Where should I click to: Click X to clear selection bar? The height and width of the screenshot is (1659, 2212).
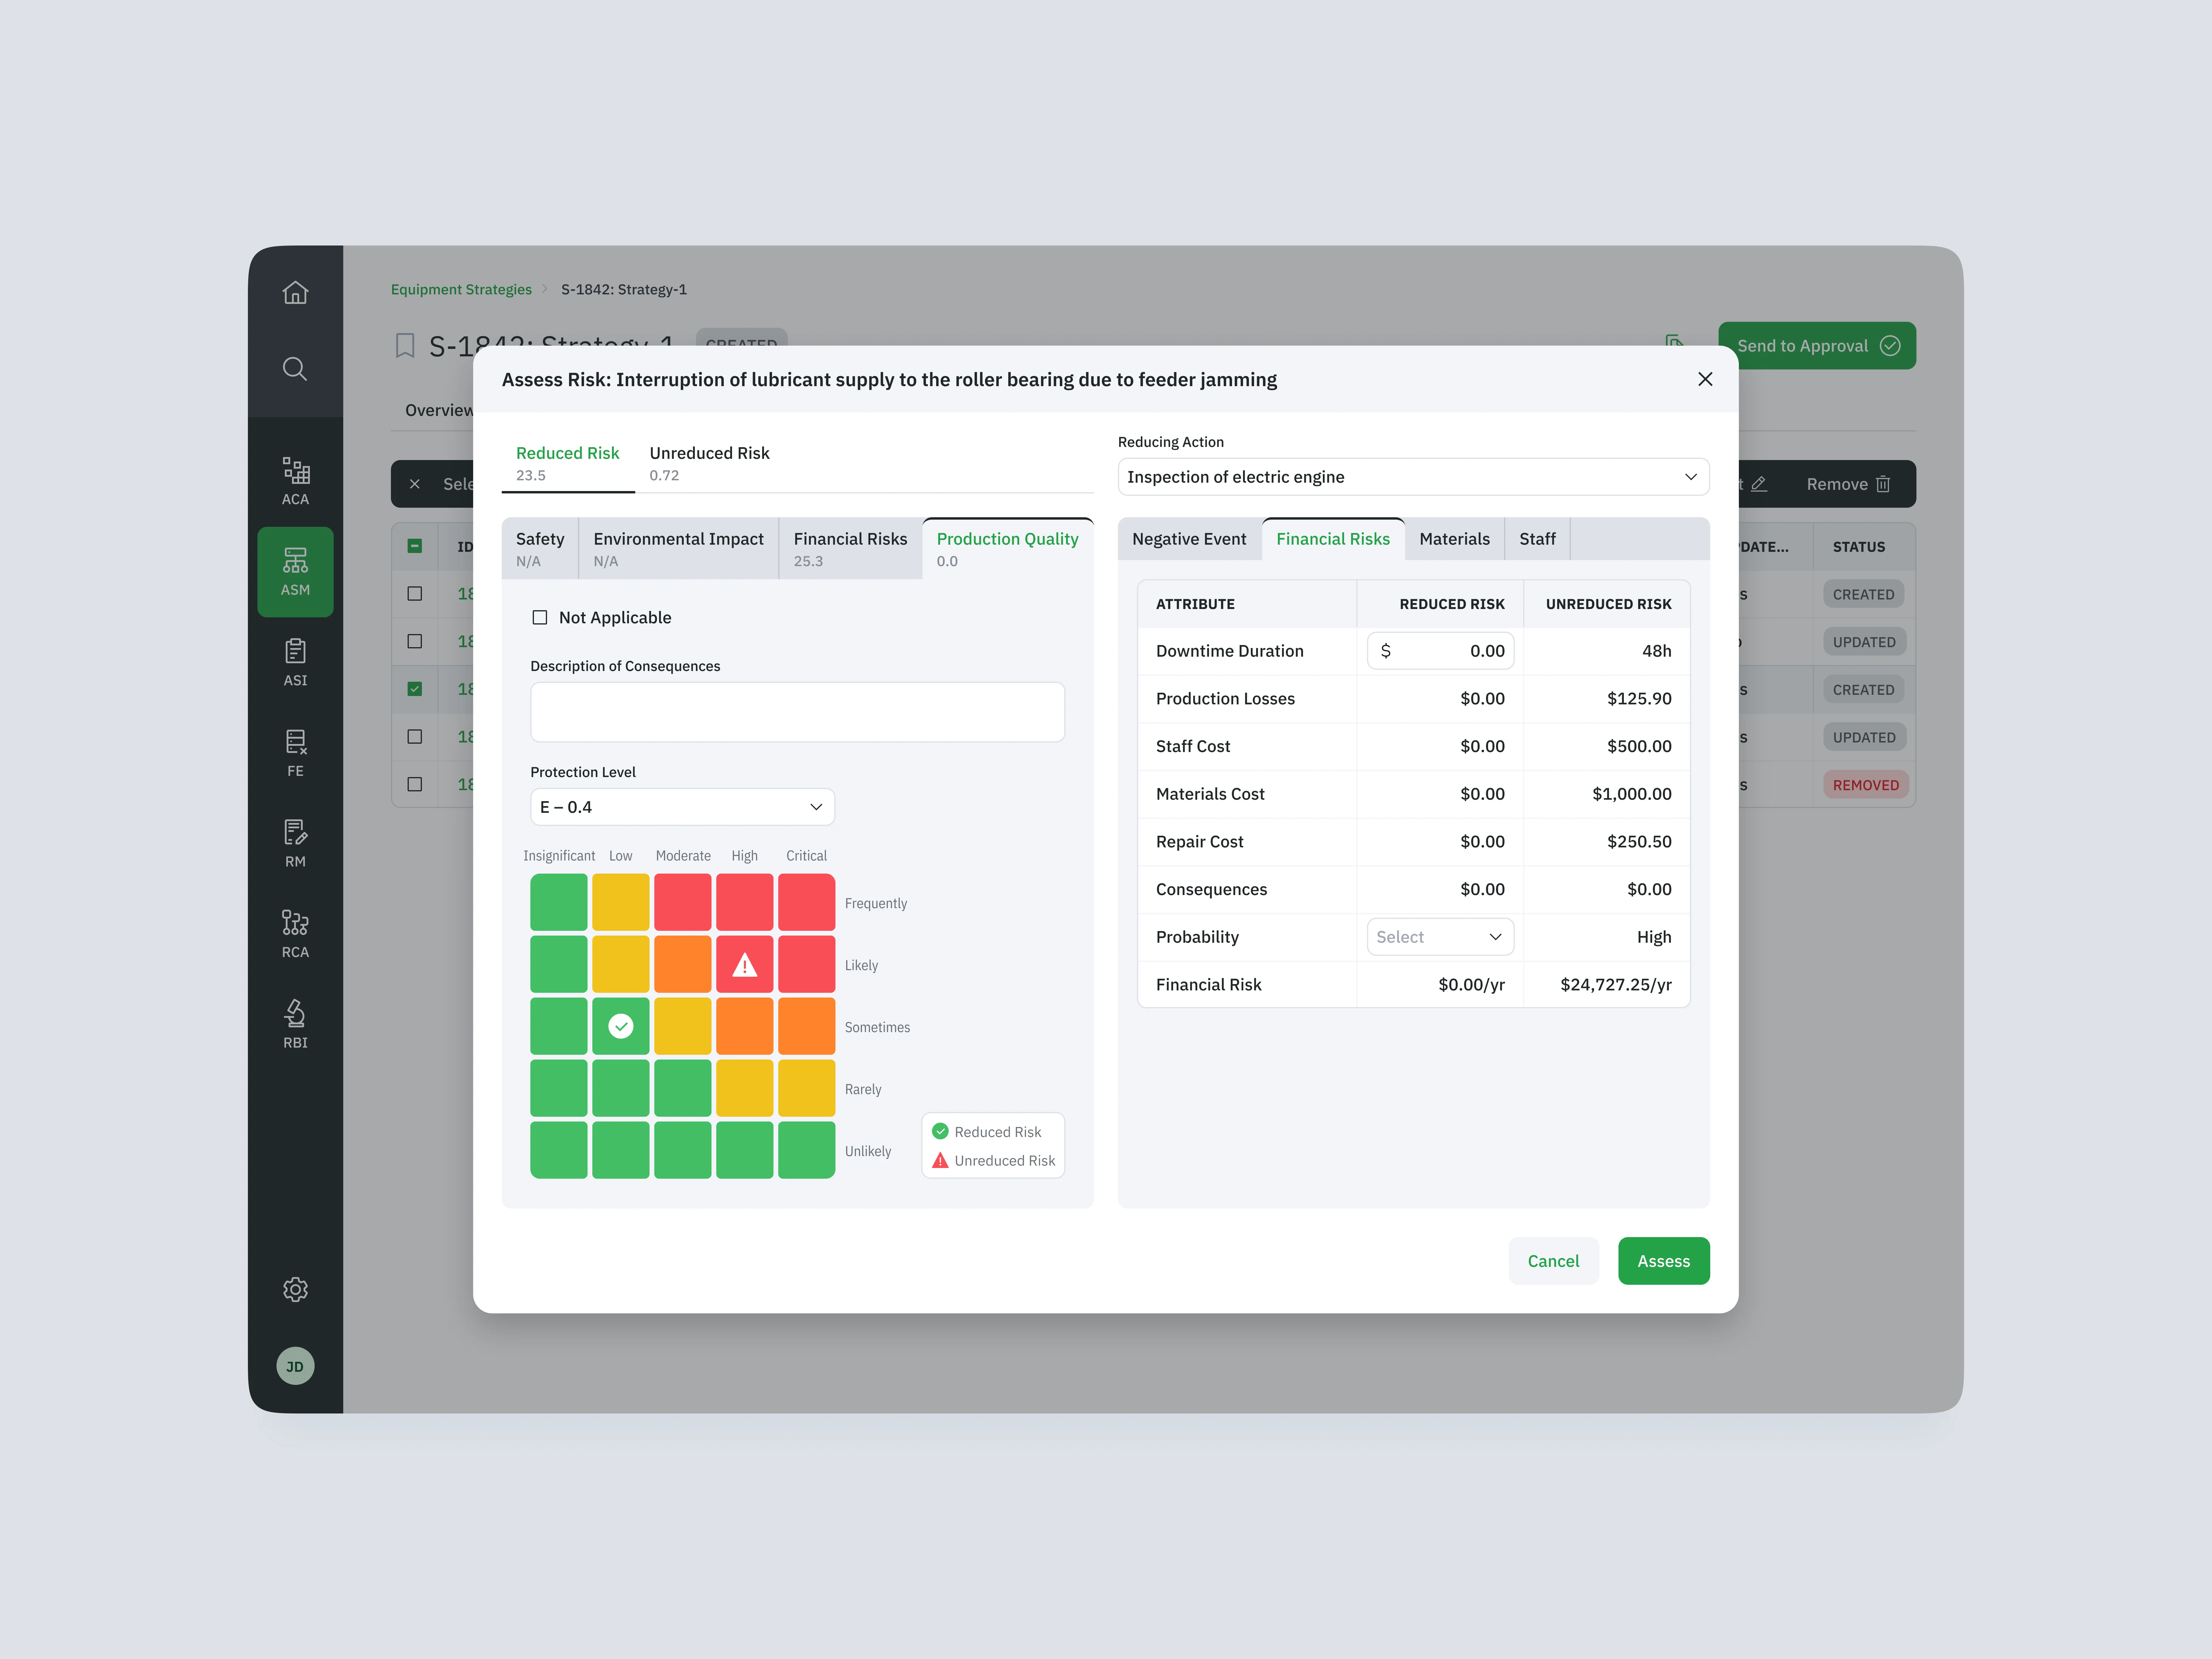pyautogui.click(x=415, y=484)
